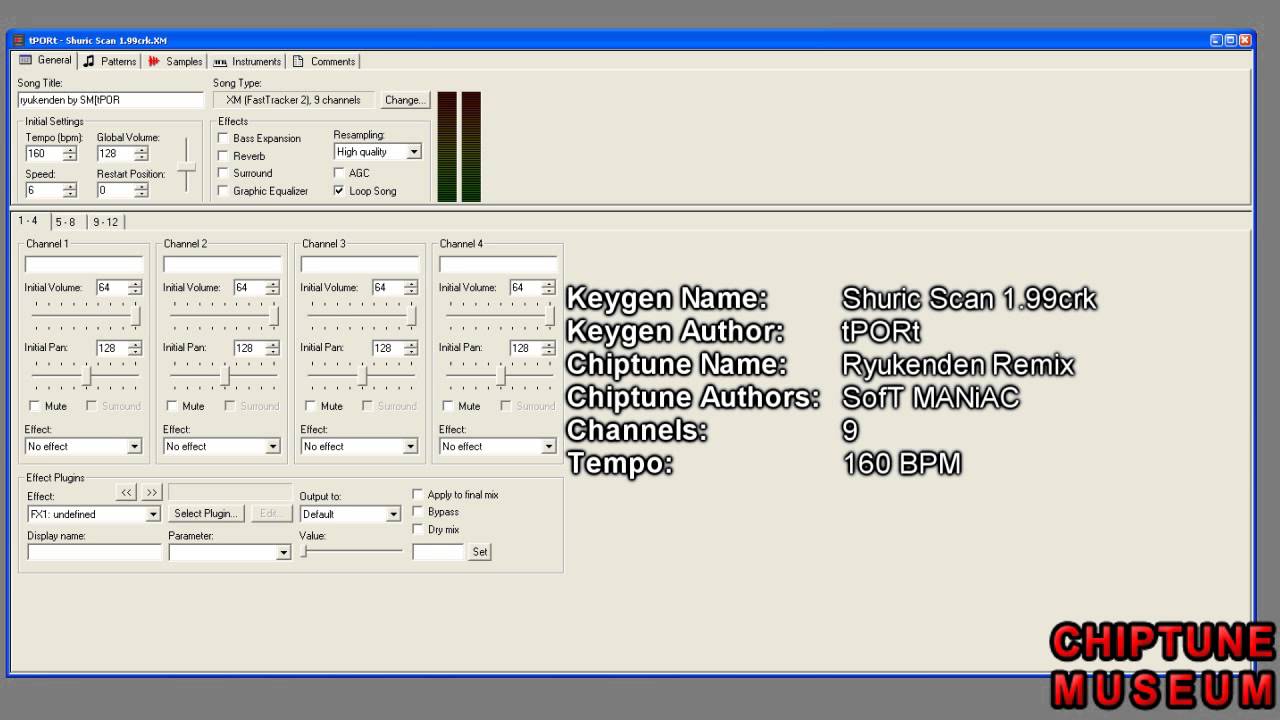Click the app icon in the title bar
The width and height of the screenshot is (1280, 720).
18,40
